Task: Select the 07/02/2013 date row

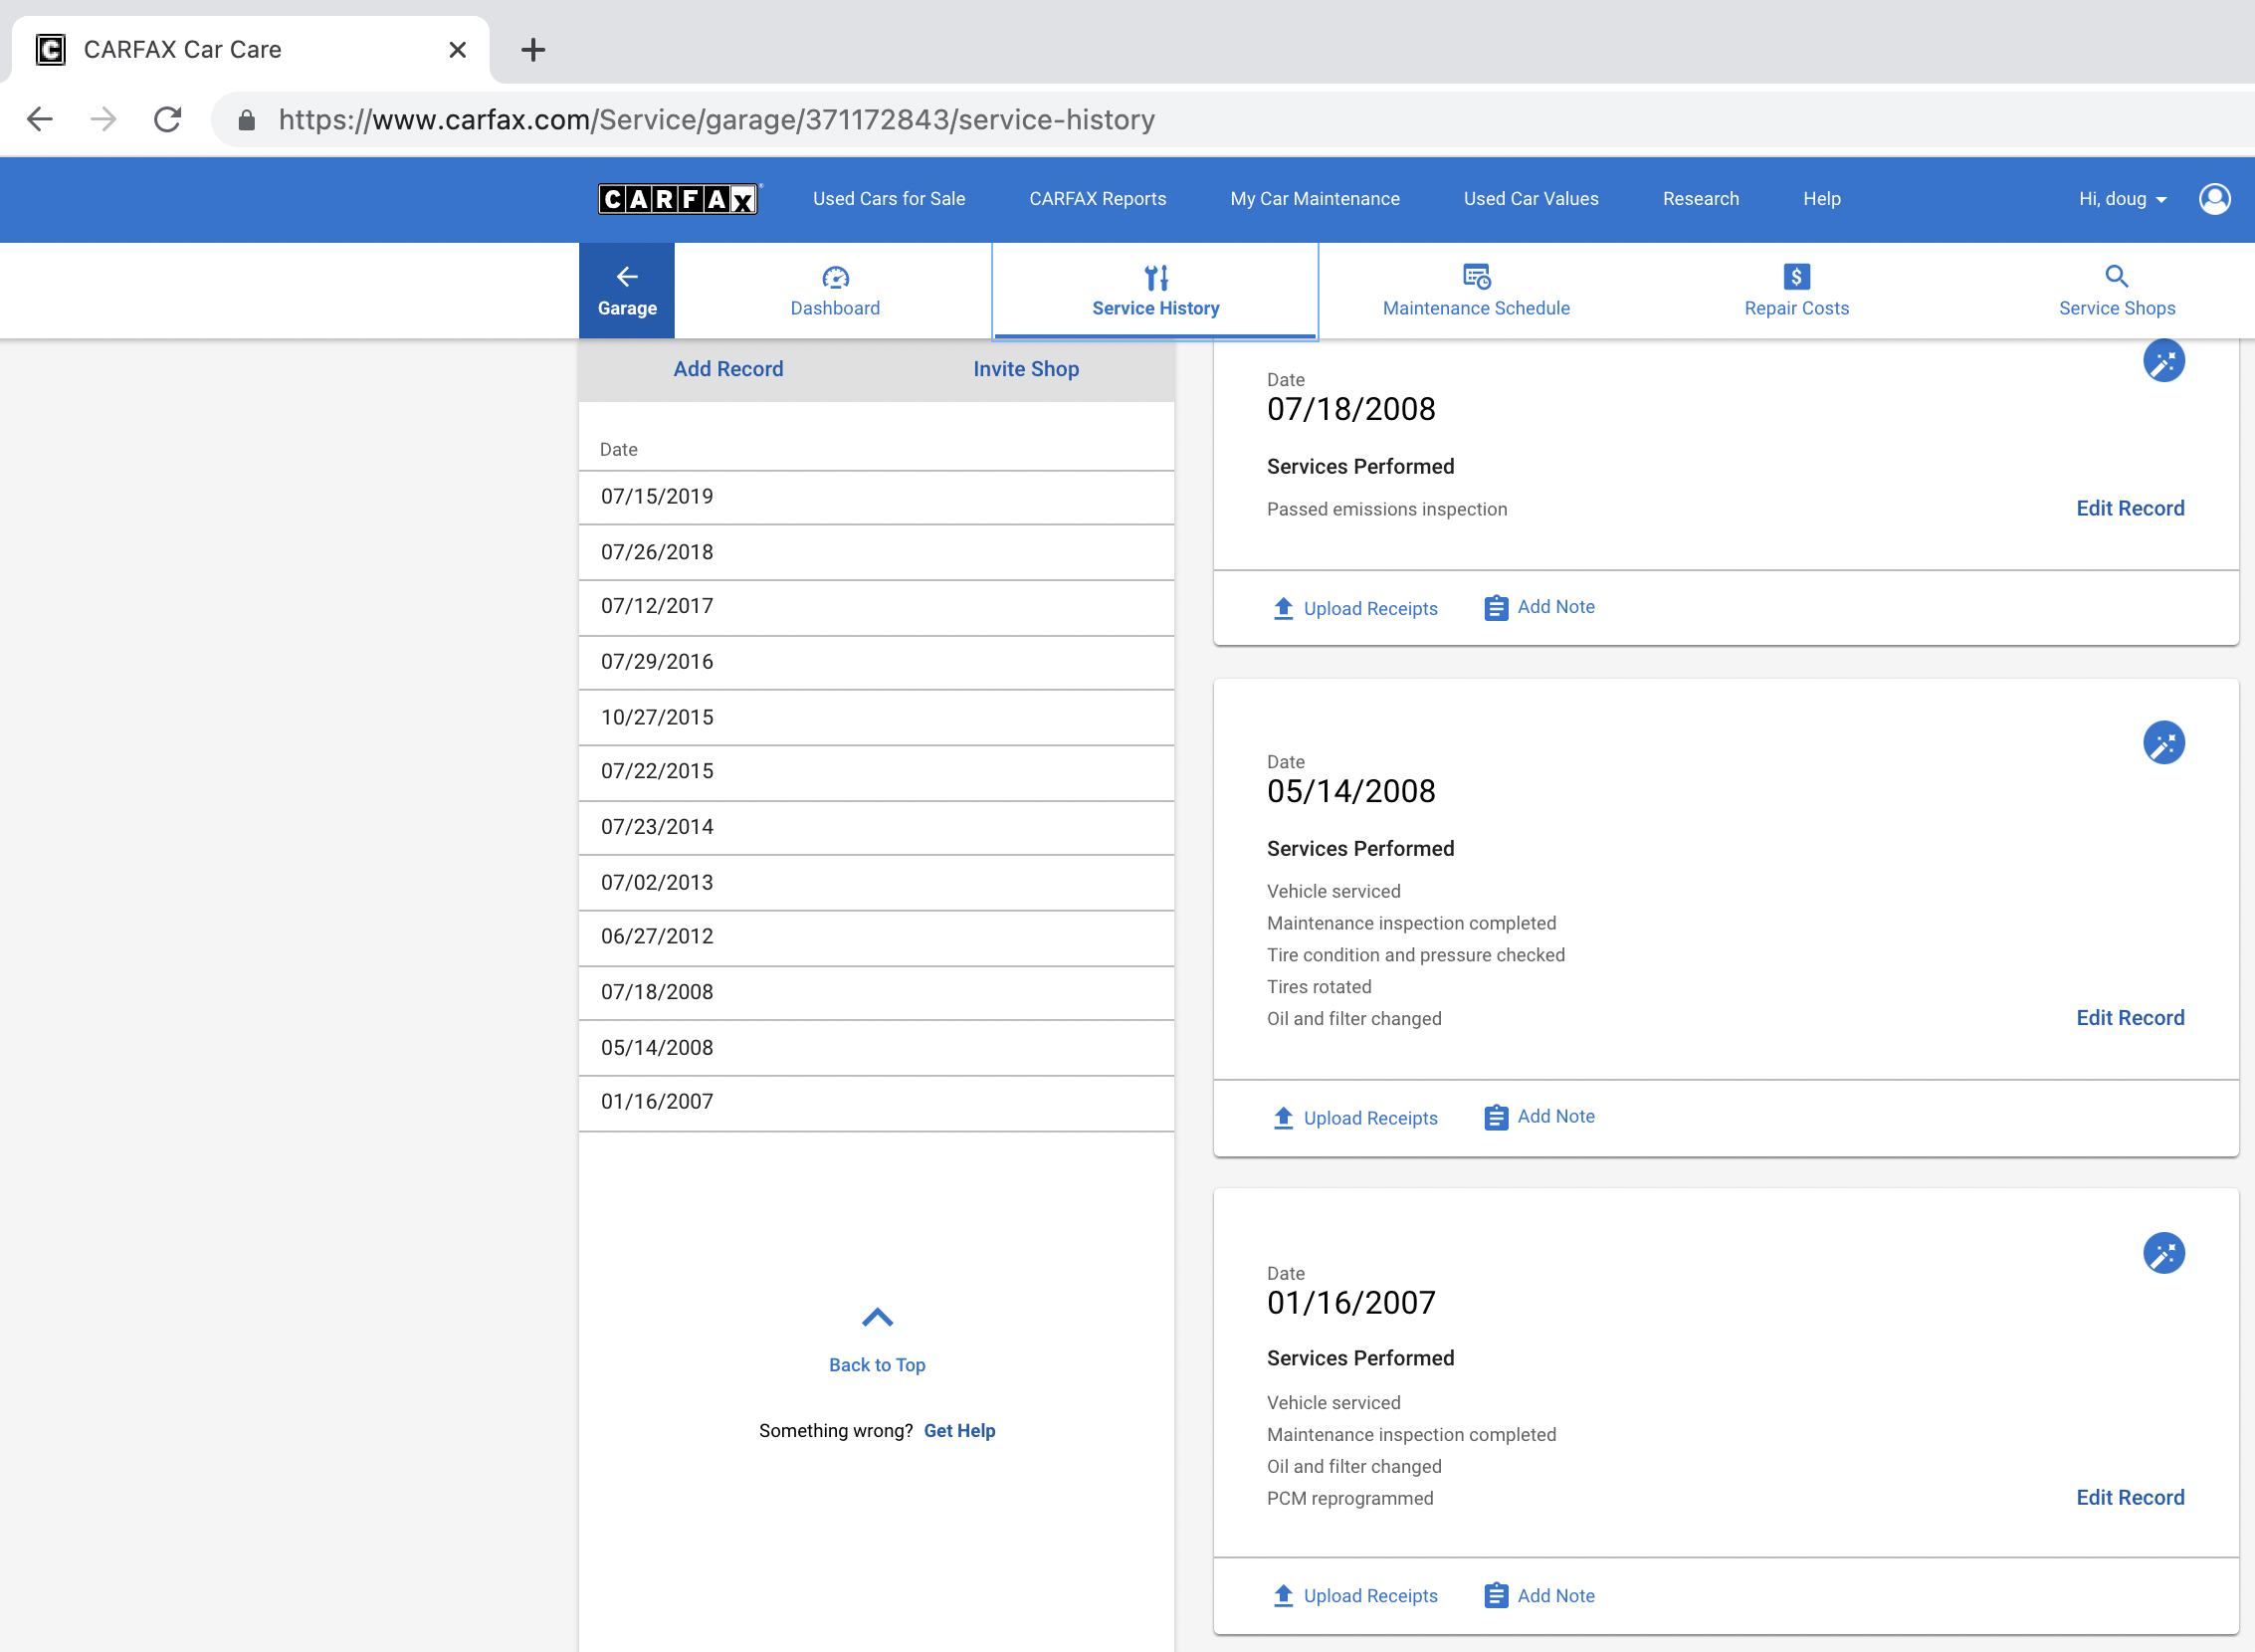Action: [x=876, y=882]
